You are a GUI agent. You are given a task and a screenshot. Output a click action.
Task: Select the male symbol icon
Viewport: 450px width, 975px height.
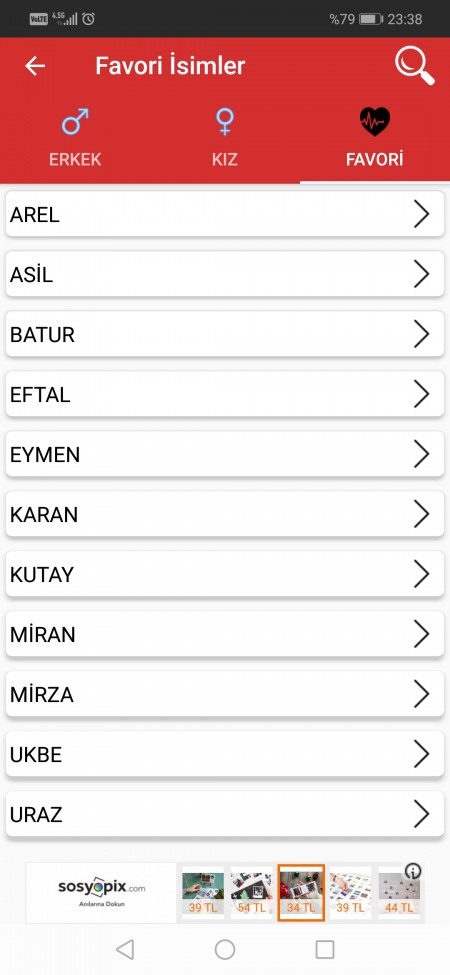(x=75, y=122)
